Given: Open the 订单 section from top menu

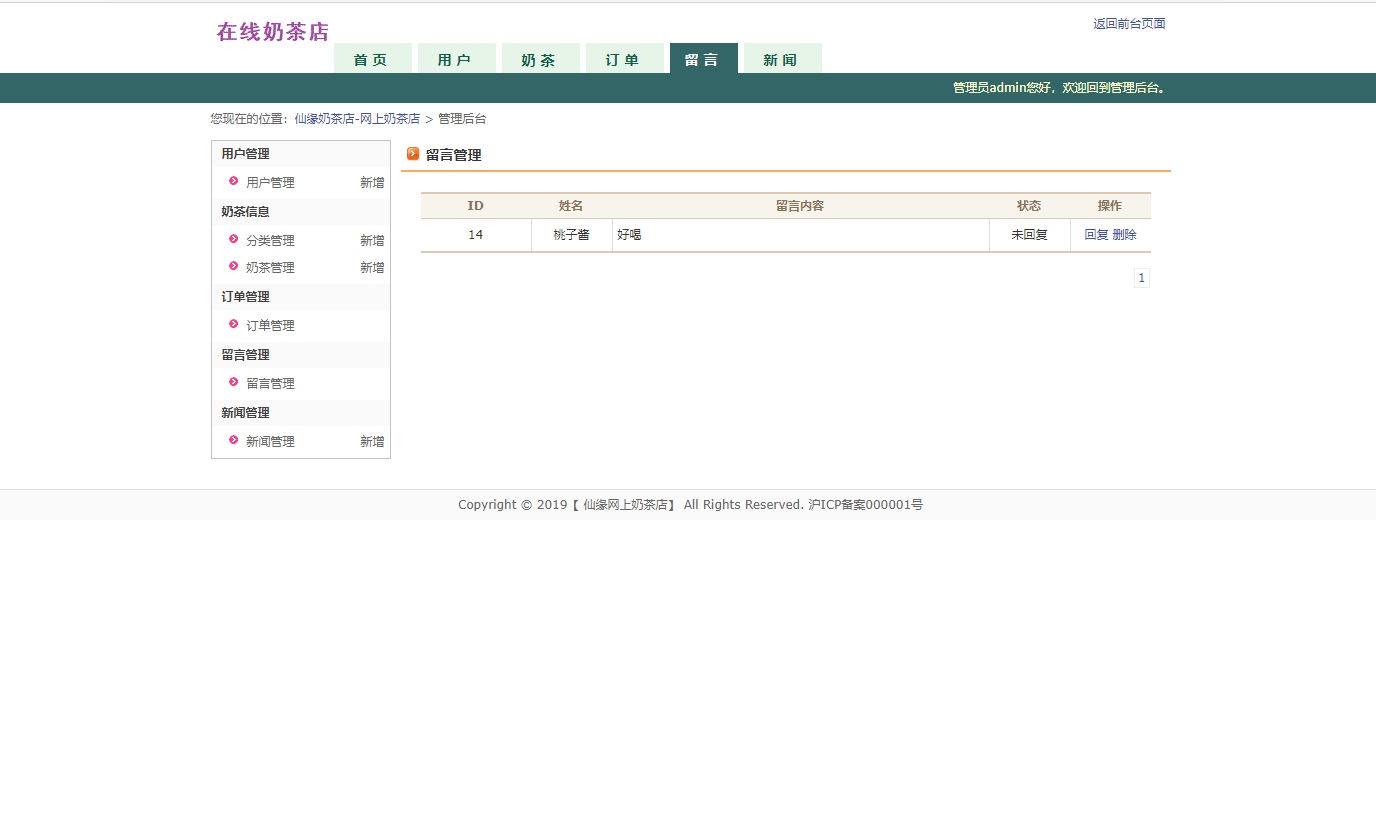Looking at the screenshot, I should pyautogui.click(x=625, y=59).
